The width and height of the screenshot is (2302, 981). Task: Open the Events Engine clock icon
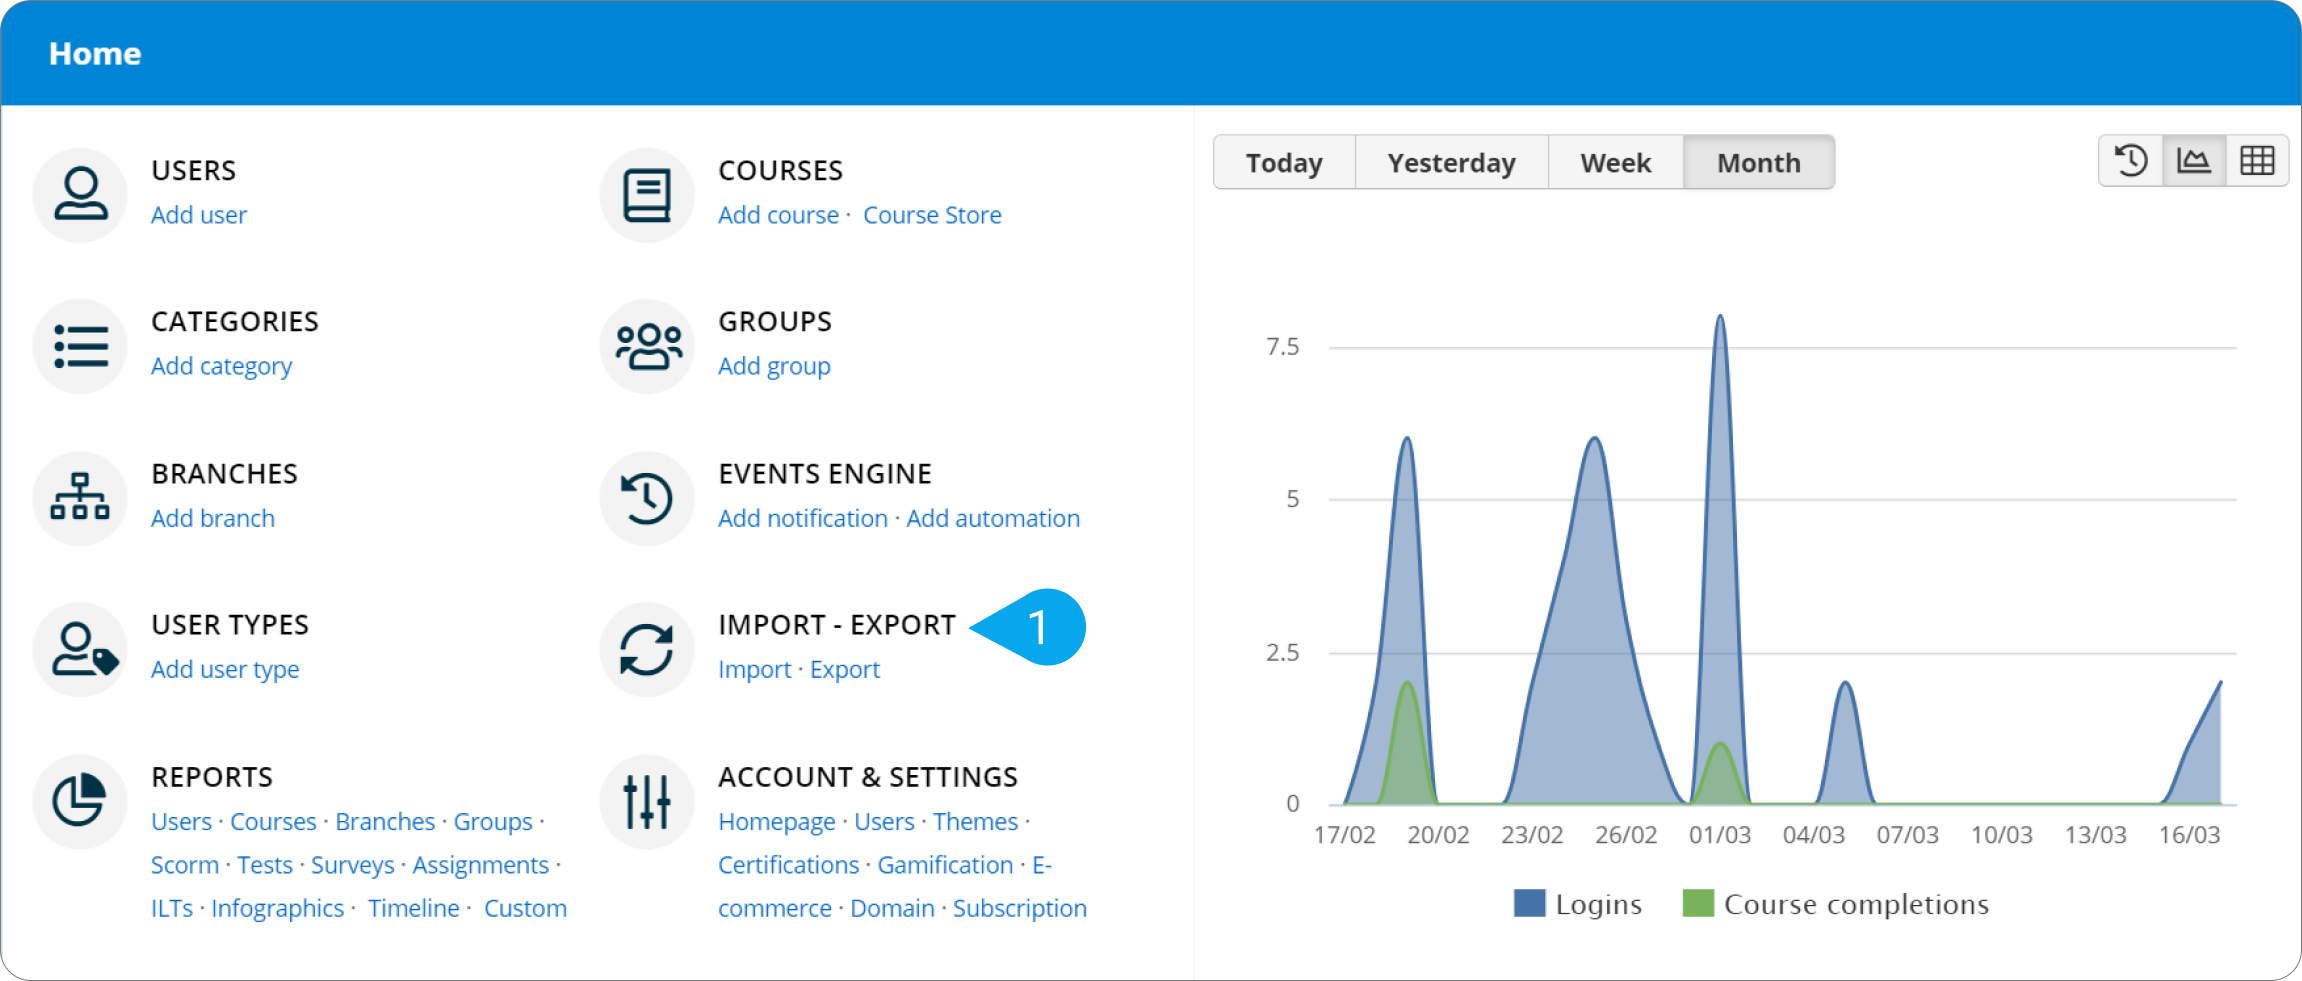(x=647, y=498)
